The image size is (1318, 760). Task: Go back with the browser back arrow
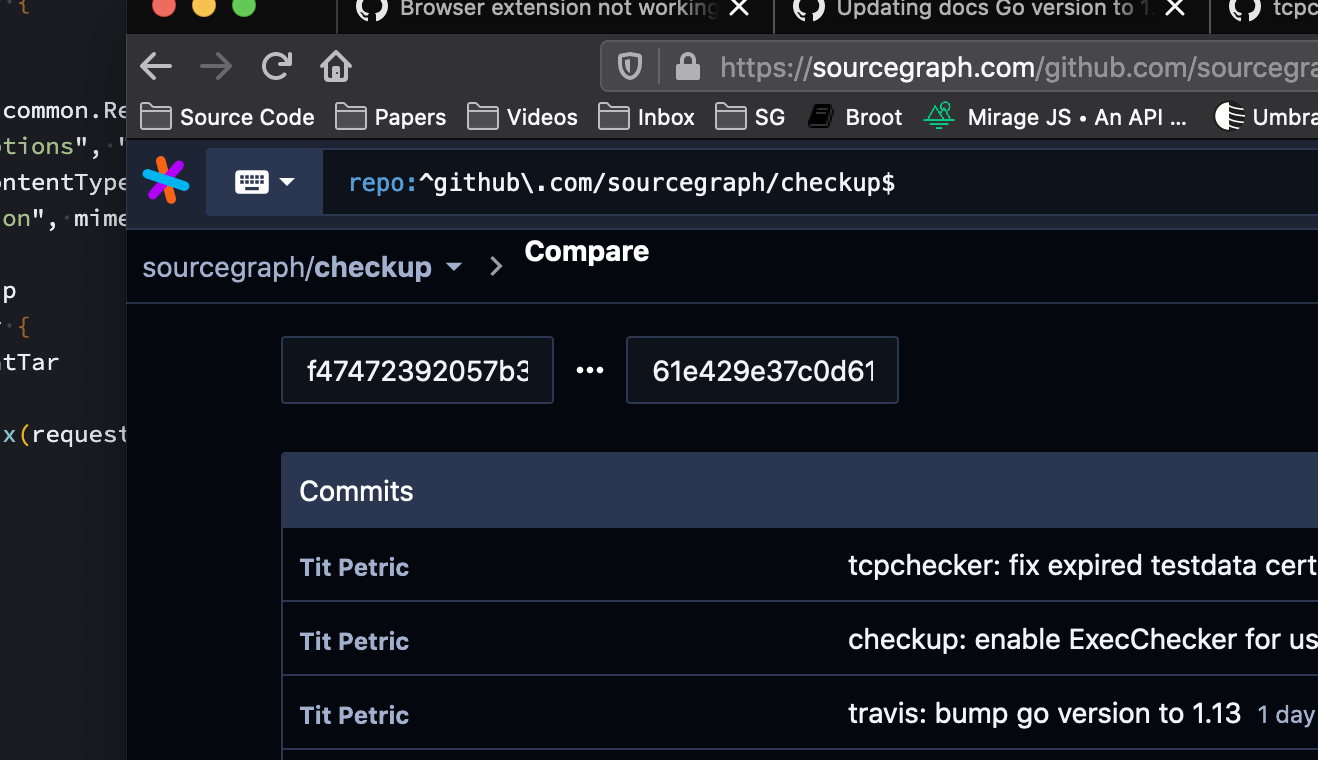click(156, 67)
